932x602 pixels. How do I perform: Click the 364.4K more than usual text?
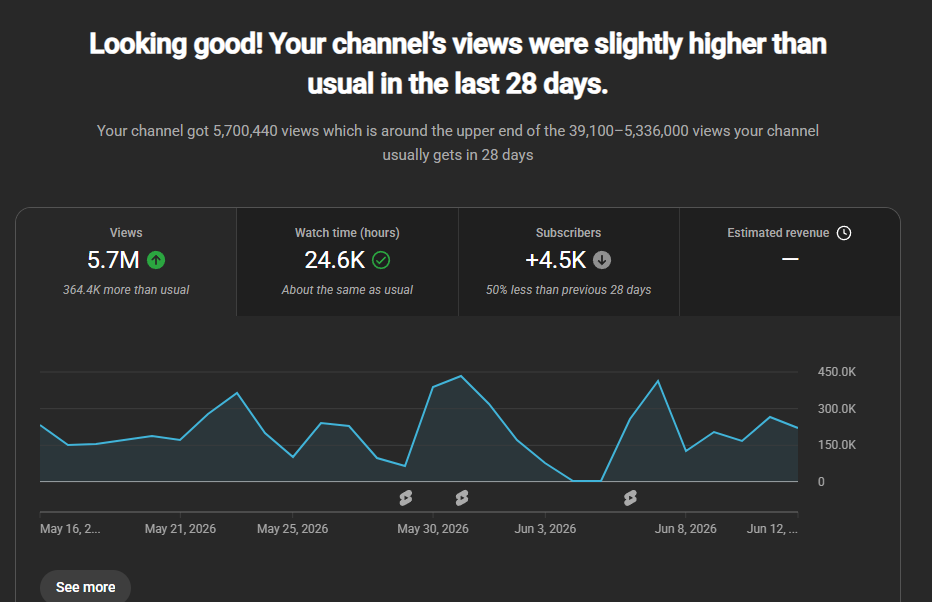tap(126, 290)
